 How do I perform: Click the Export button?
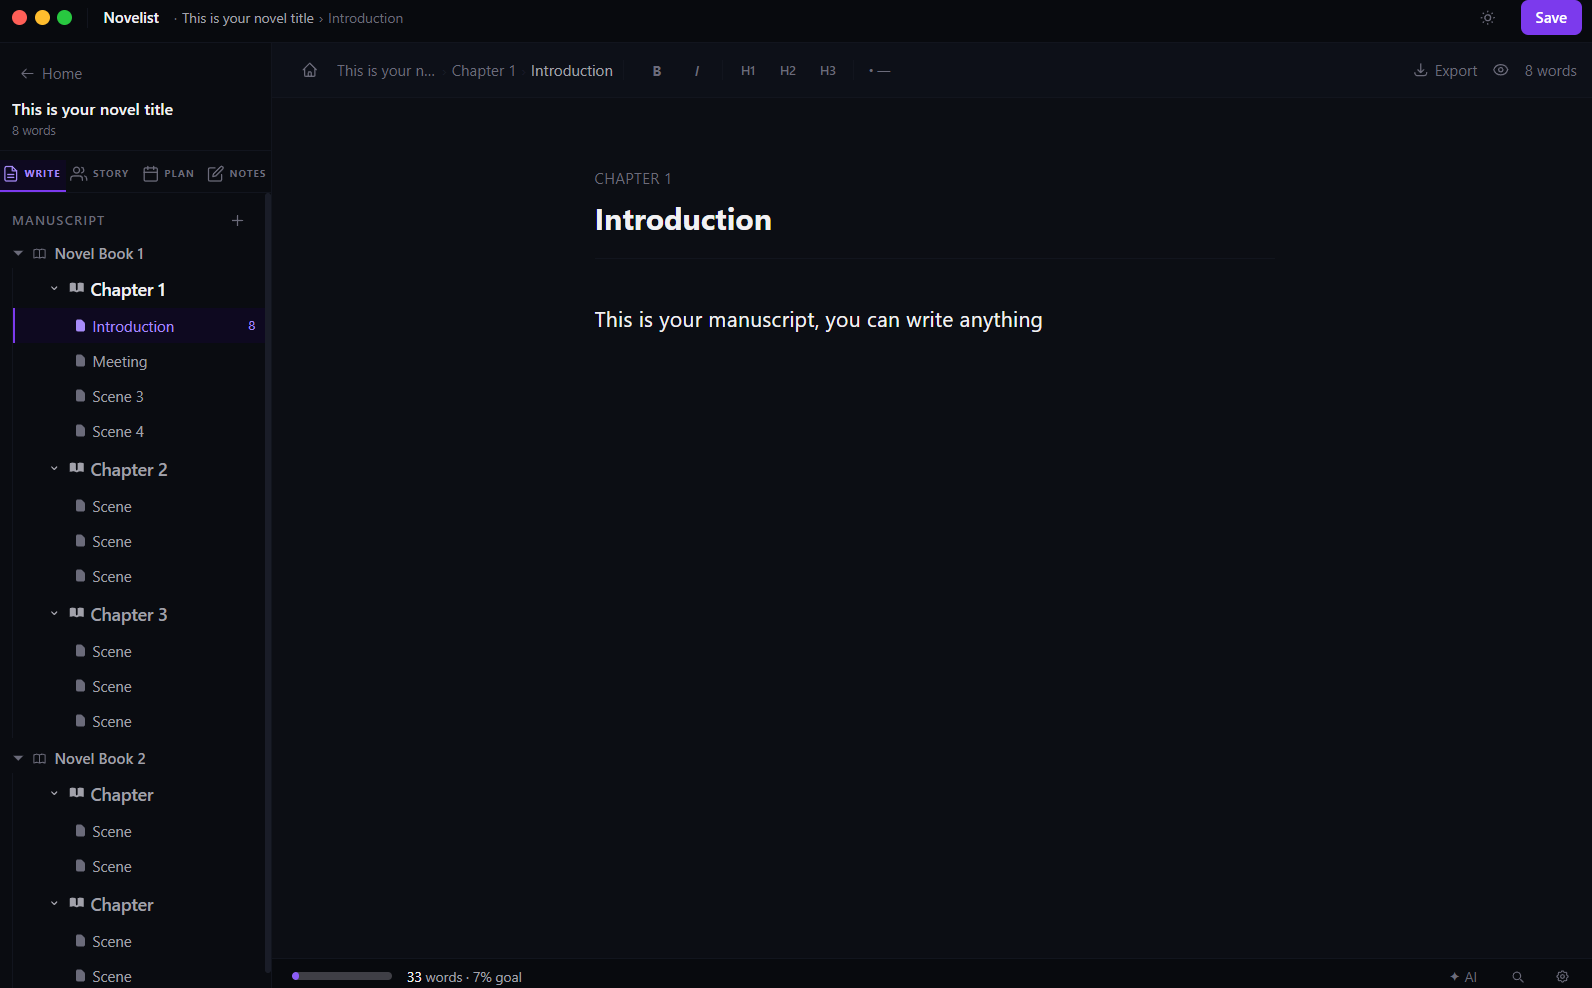tap(1445, 71)
